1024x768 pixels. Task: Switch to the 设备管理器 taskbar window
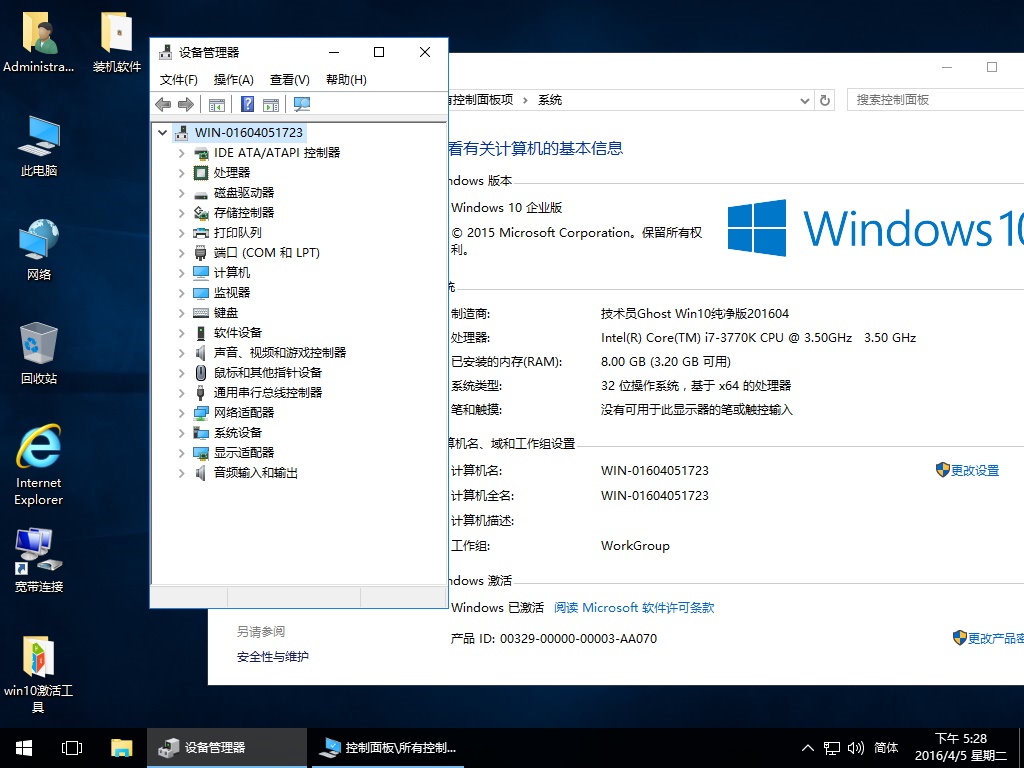tap(227, 748)
